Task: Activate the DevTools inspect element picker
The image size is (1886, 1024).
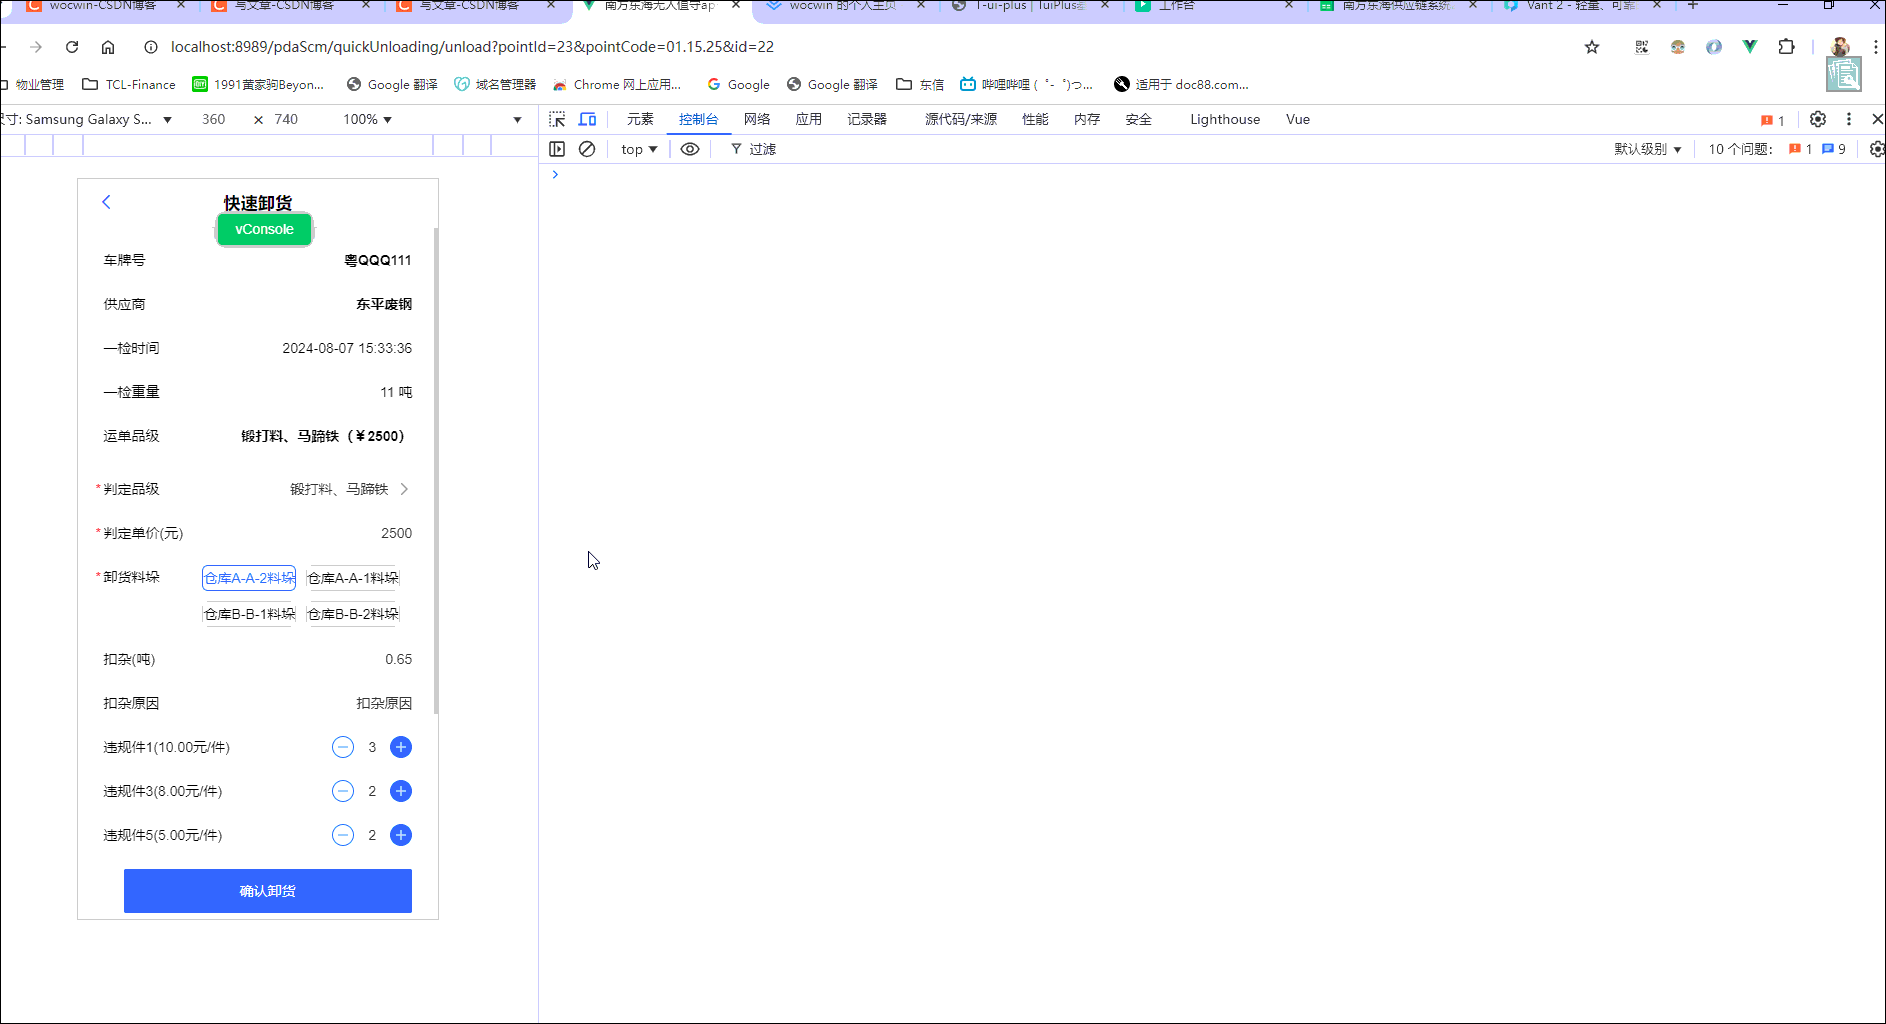Action: 557,119
